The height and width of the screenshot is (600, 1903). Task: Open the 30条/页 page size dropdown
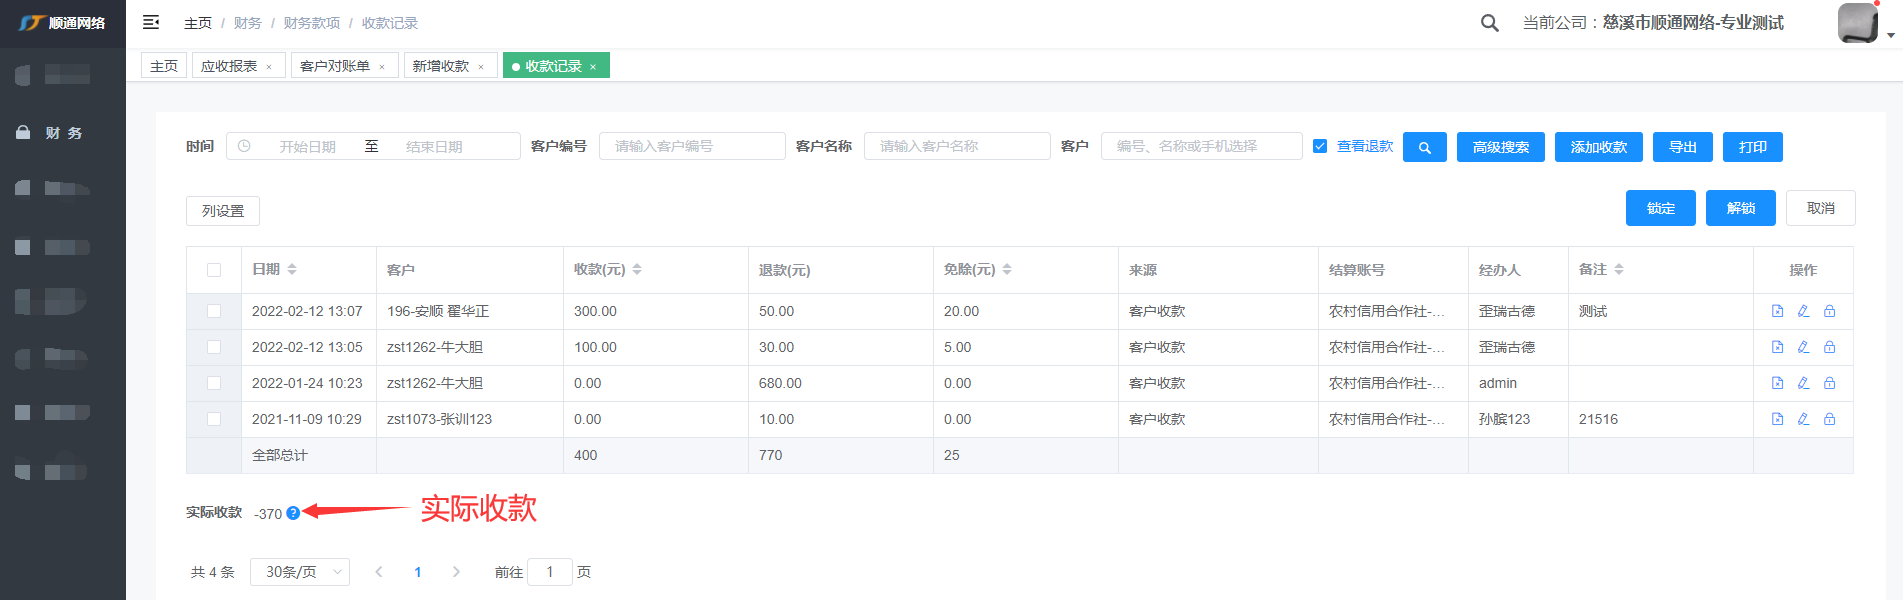coord(300,572)
